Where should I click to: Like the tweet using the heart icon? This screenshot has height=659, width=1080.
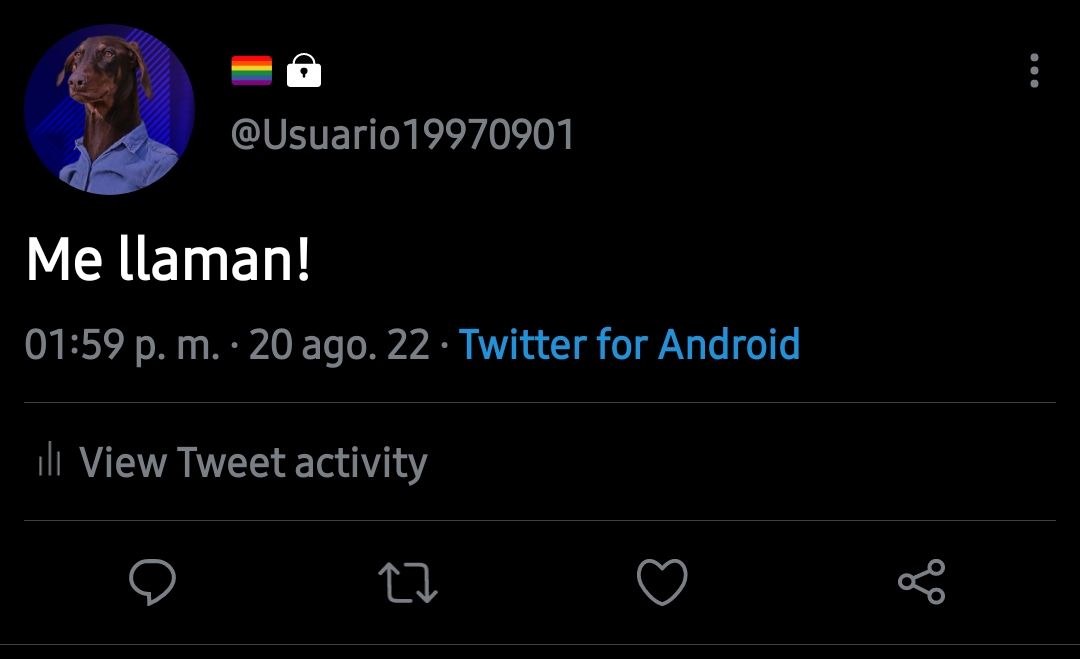[x=662, y=582]
